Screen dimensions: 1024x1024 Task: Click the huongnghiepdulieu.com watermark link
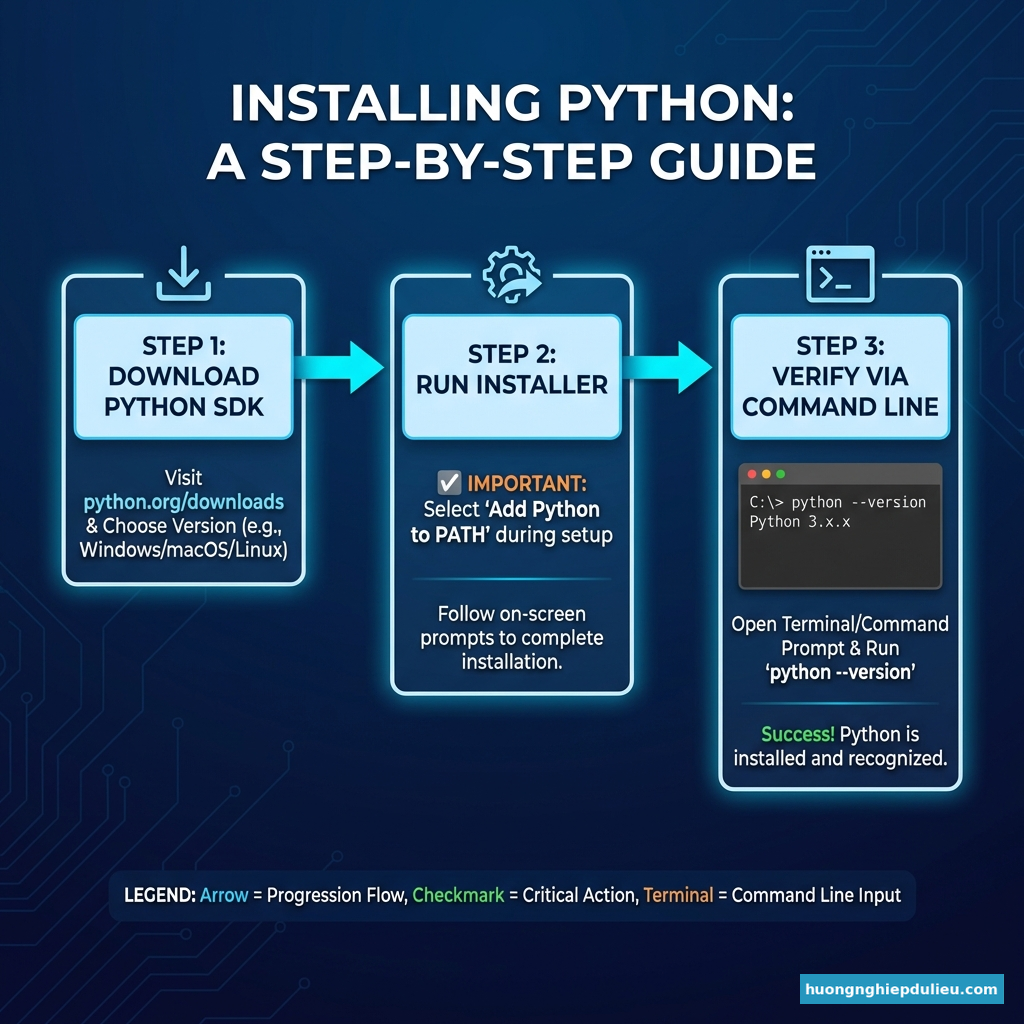point(901,990)
